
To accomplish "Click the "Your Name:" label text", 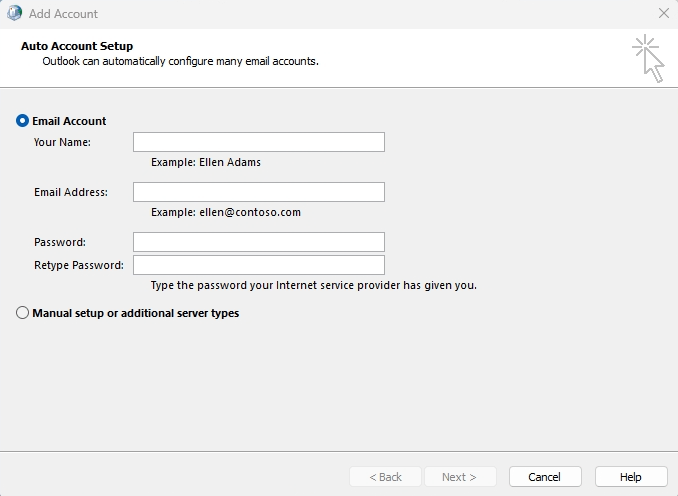I will tap(62, 142).
